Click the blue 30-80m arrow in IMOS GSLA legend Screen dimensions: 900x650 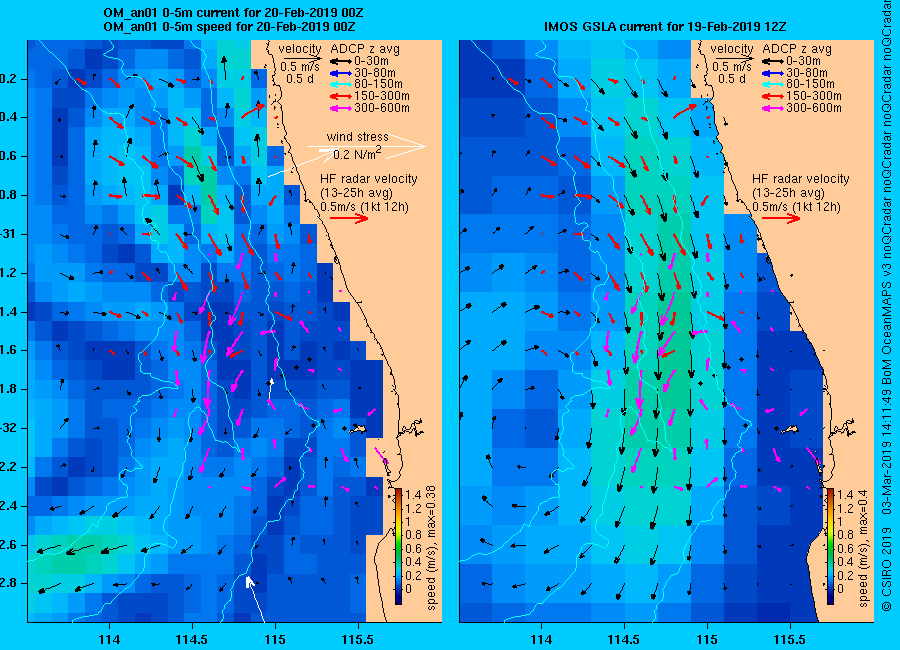pyautogui.click(x=773, y=73)
